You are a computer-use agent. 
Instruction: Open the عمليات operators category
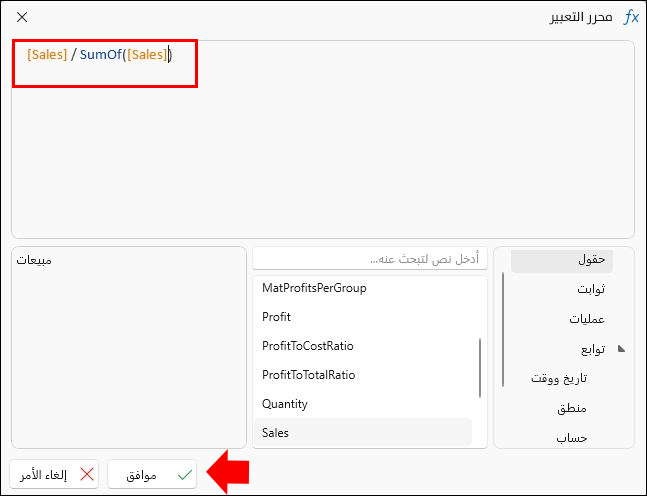[588, 319]
